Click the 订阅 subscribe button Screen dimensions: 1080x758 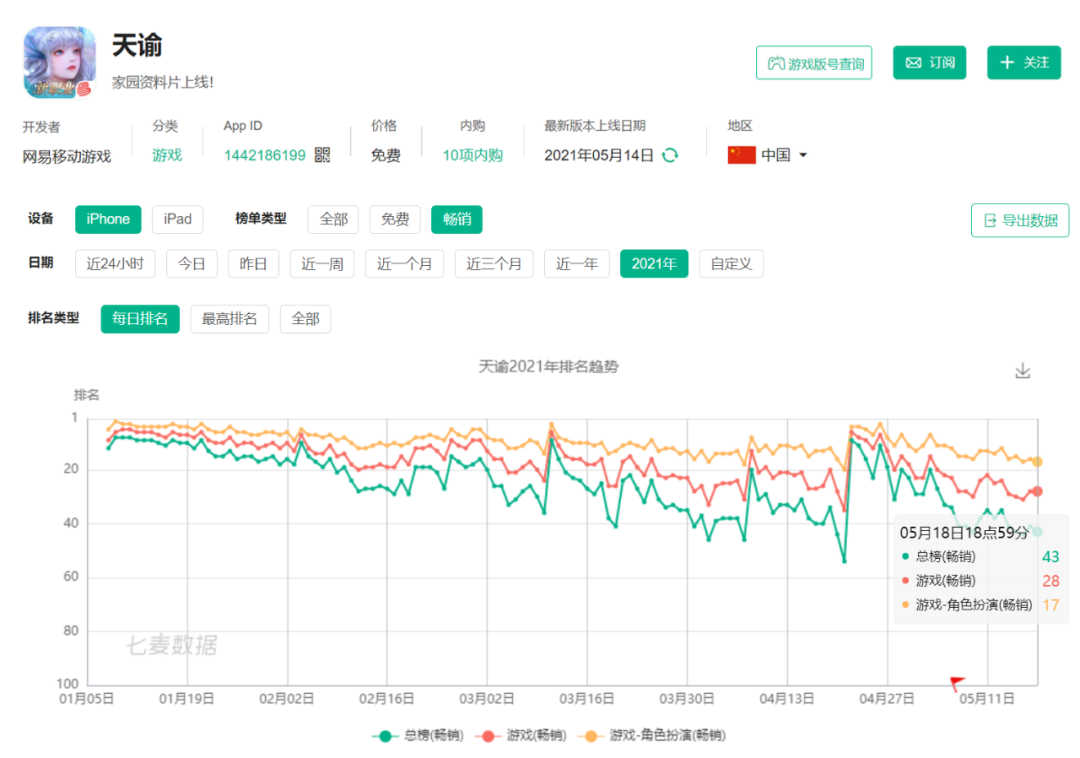[930, 63]
